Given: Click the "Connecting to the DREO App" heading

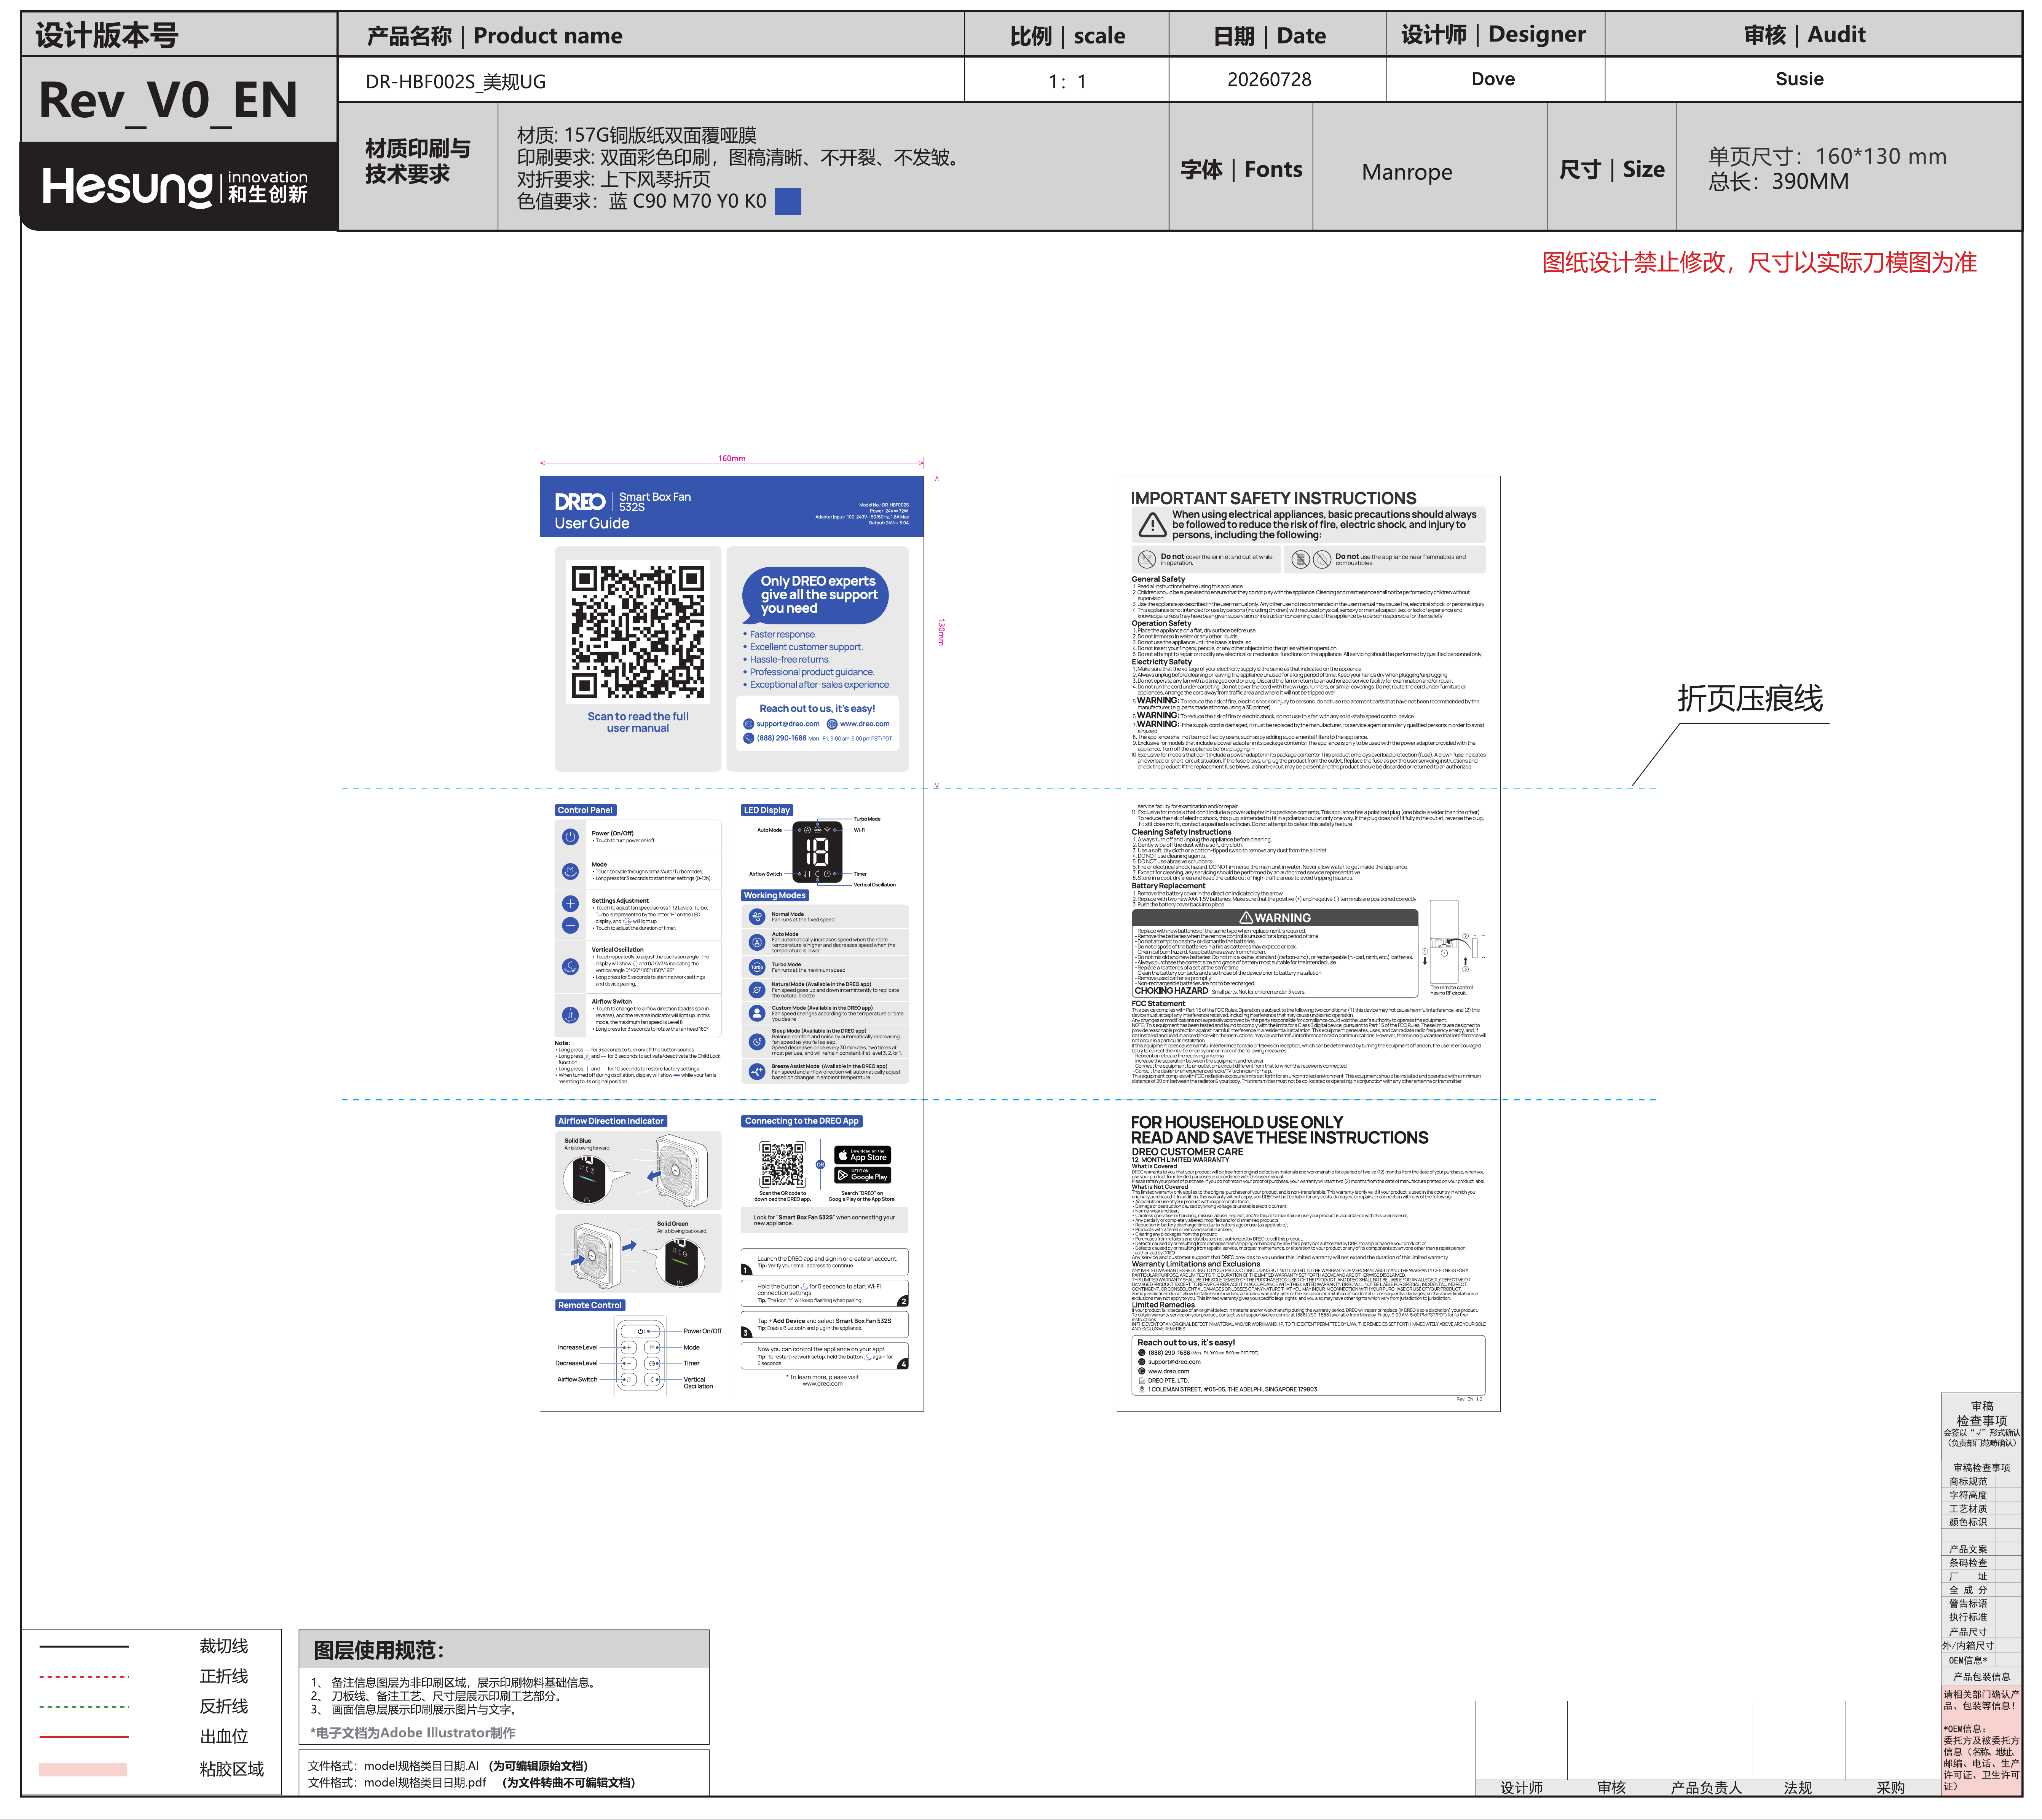Looking at the screenshot, I should (x=802, y=1121).
